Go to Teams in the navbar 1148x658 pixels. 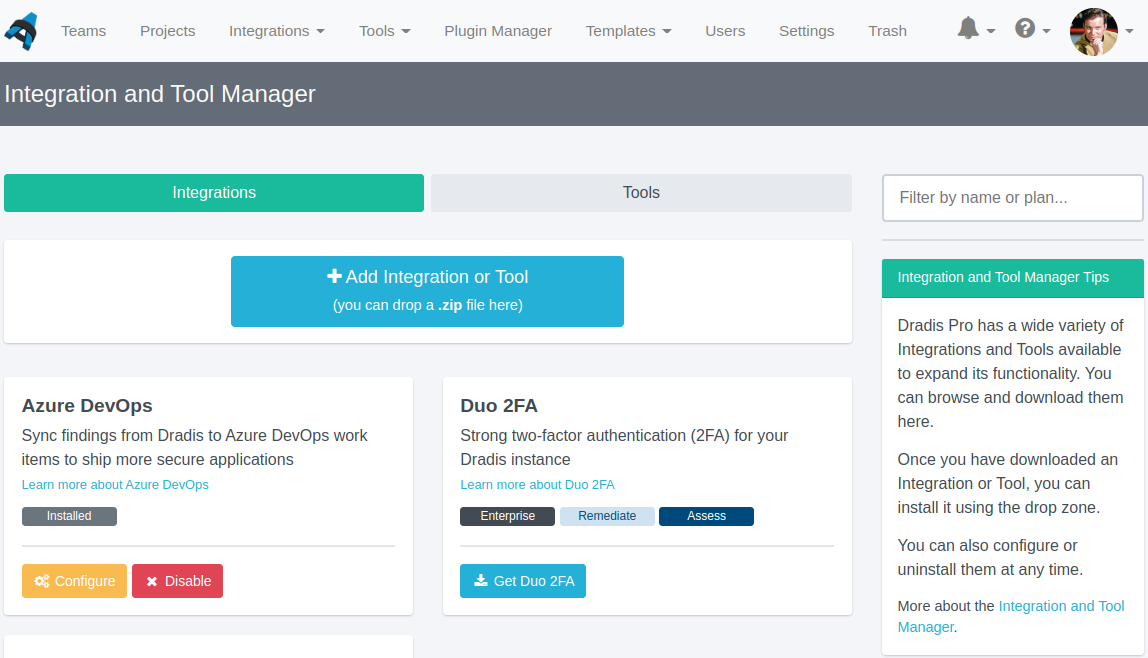83,31
